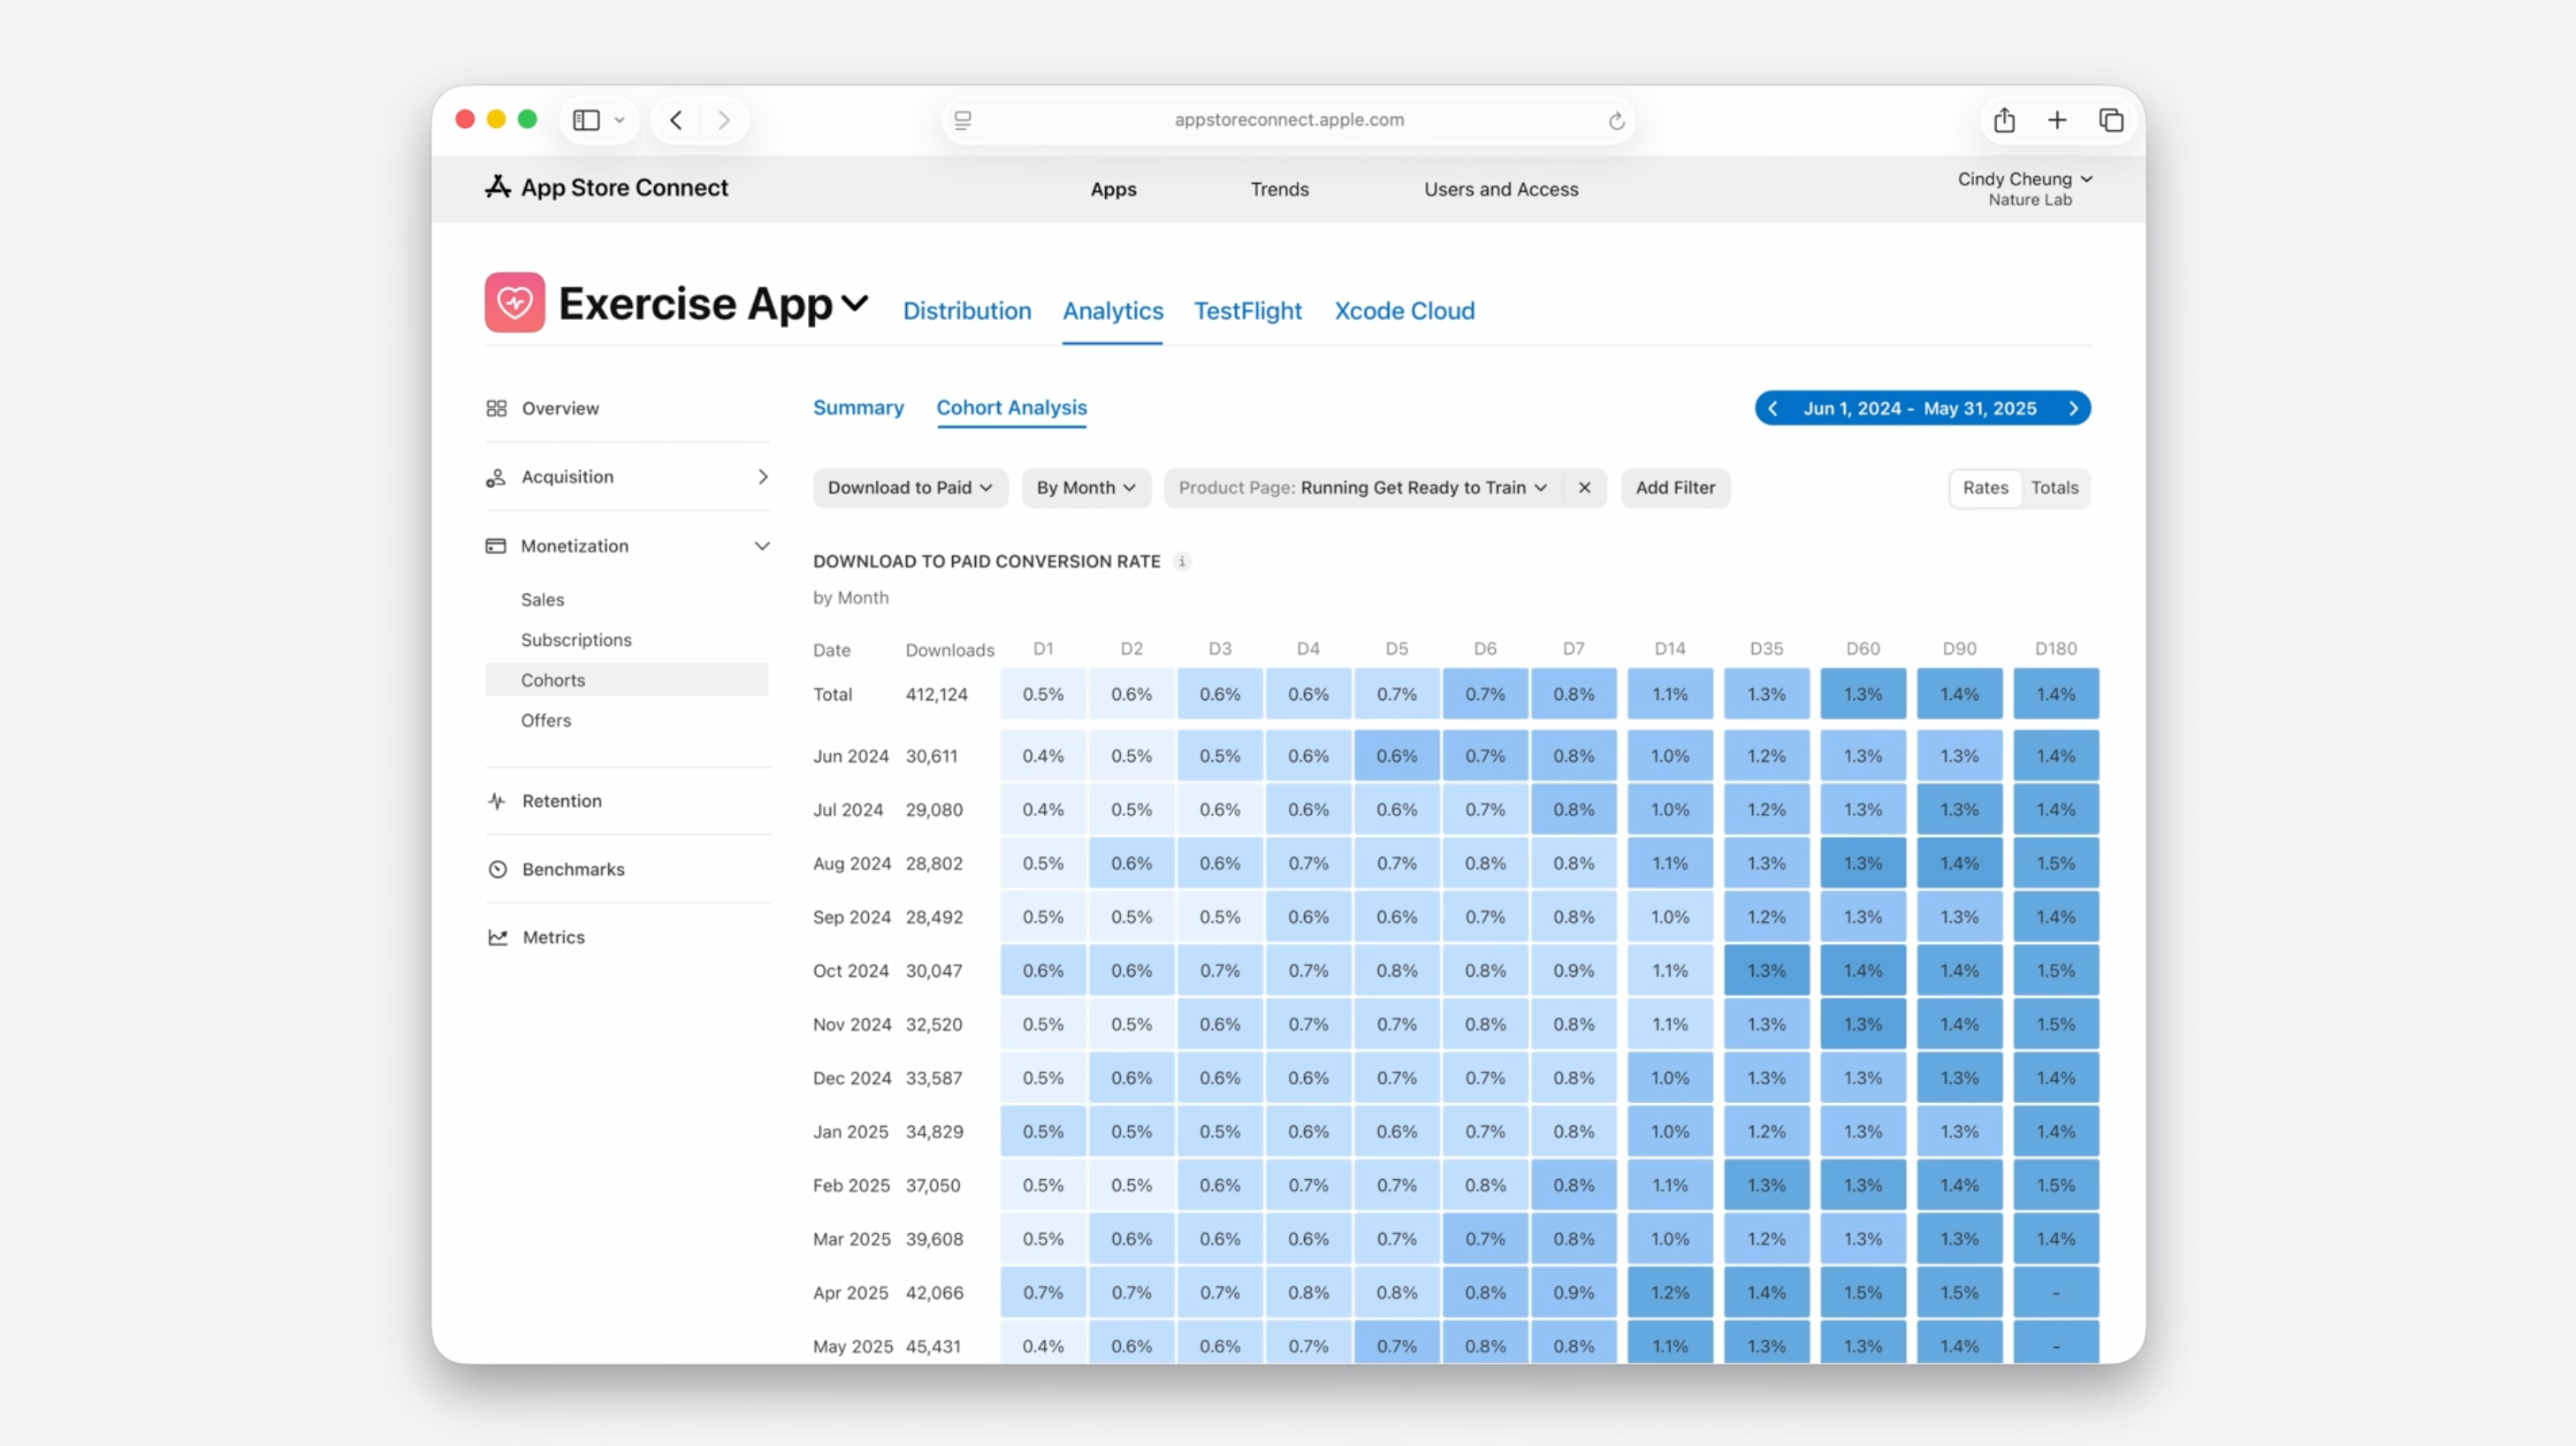Viewport: 2576px width, 1446px height.
Task: Show the tab overview icon
Action: click(2111, 121)
